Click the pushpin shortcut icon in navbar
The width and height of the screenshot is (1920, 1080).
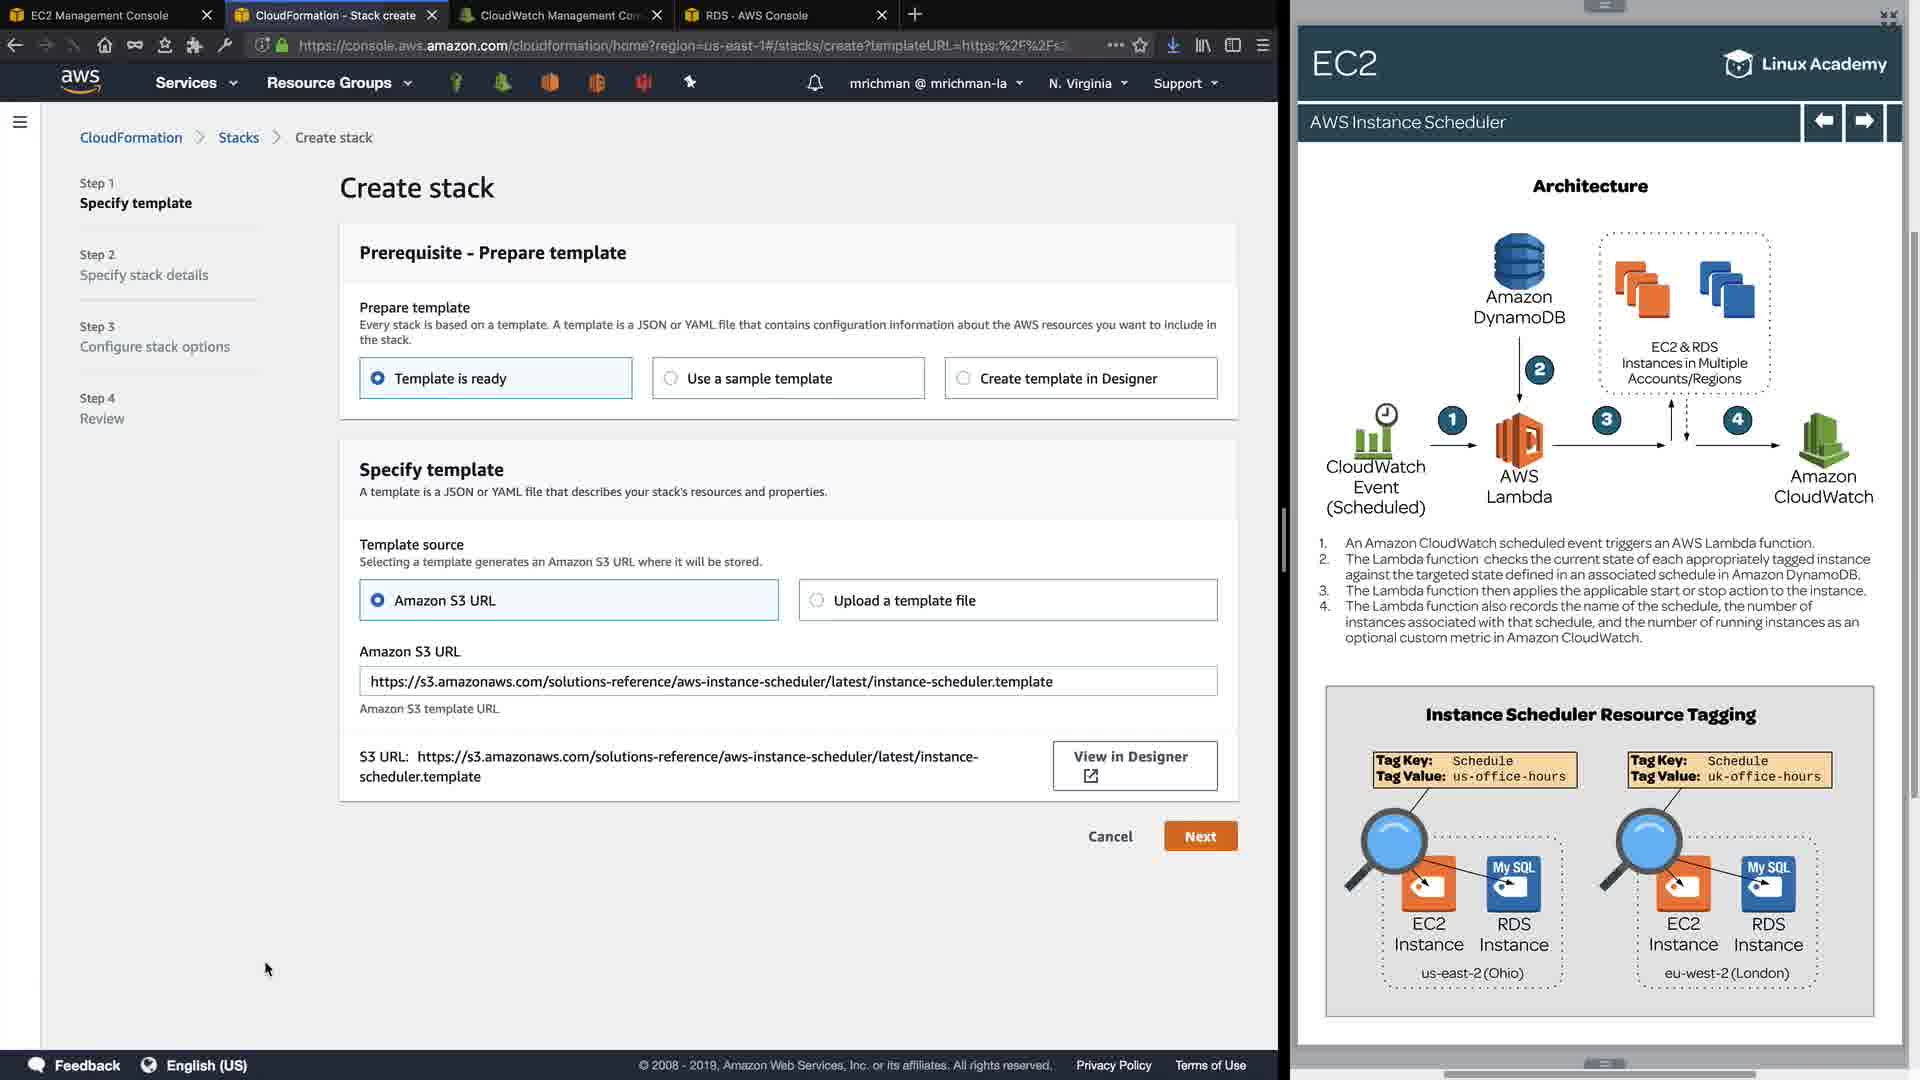coord(690,82)
